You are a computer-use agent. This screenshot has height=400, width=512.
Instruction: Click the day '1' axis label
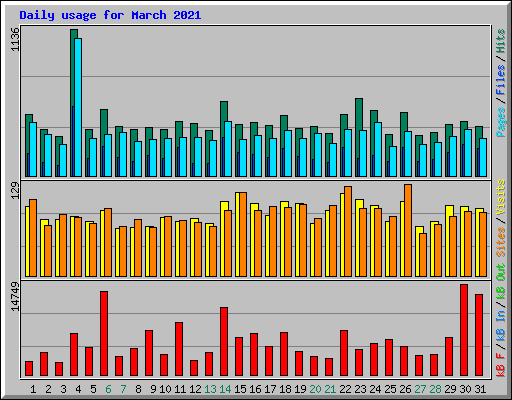click(x=33, y=389)
